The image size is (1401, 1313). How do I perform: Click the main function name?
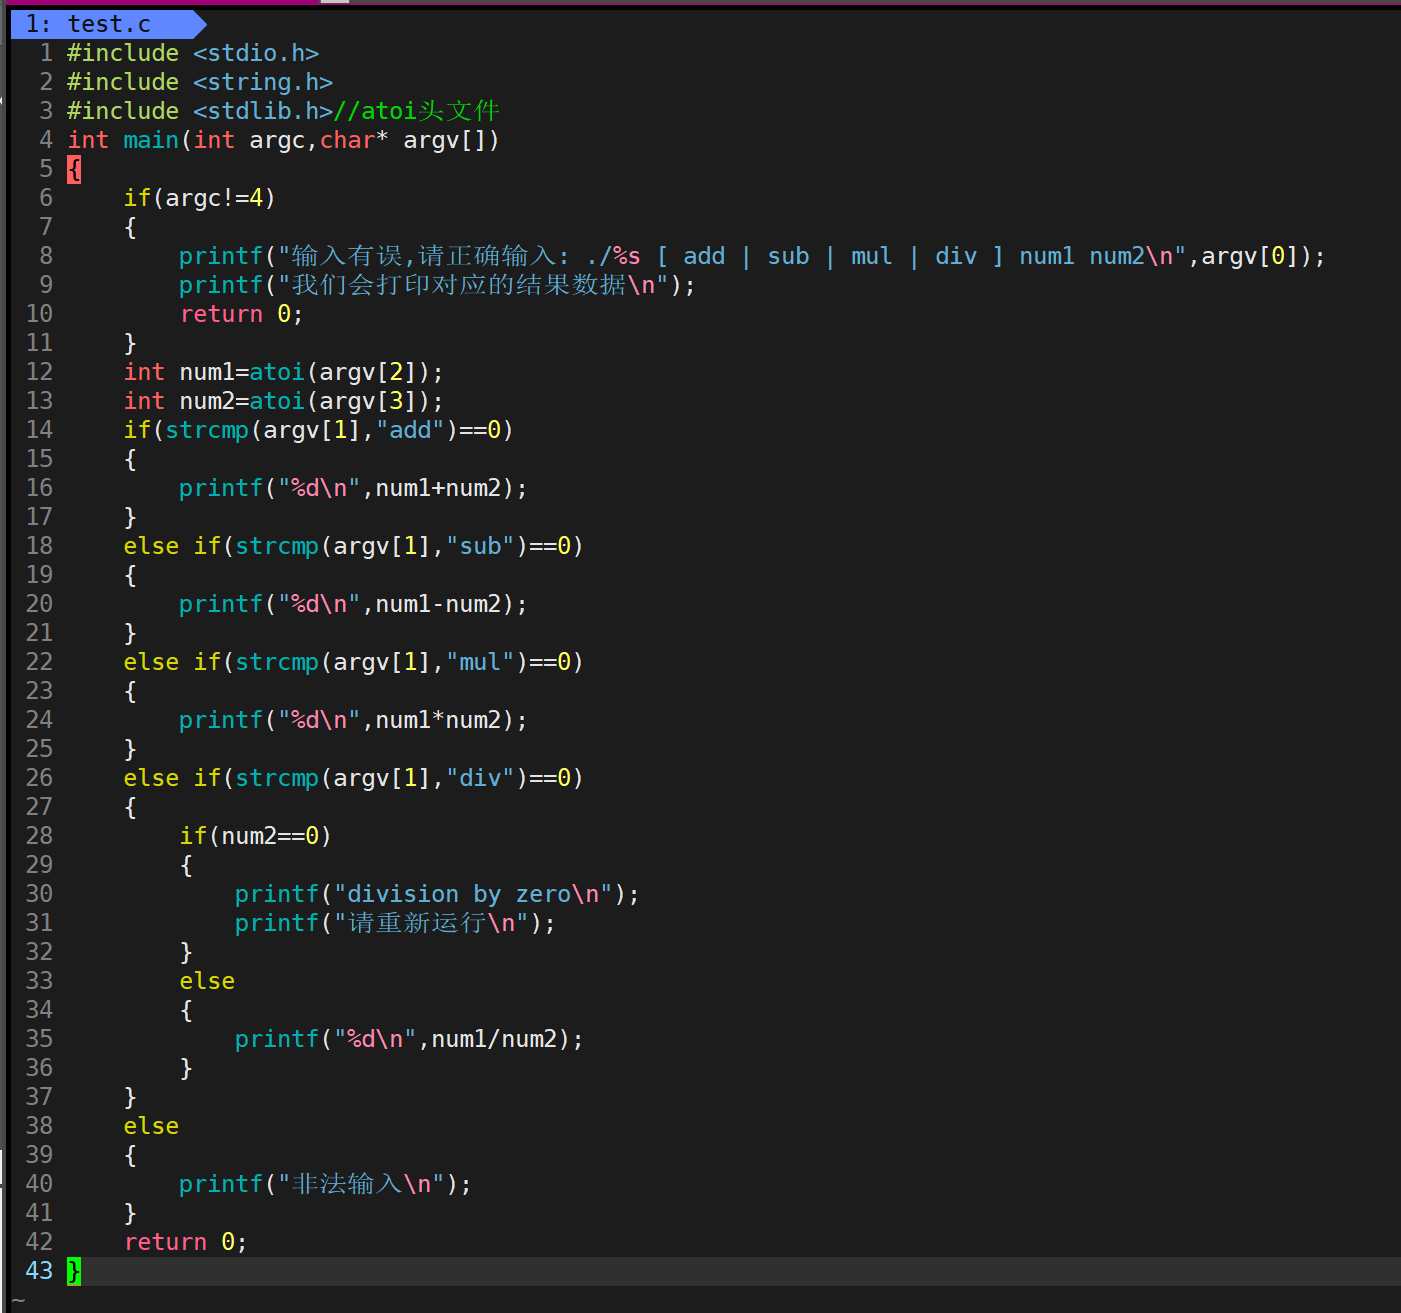[x=151, y=140]
